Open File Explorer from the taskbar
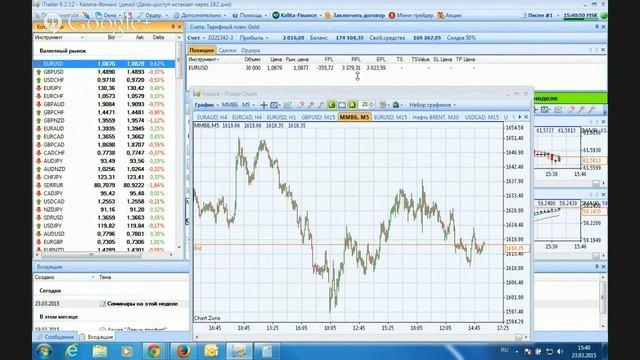Image resolution: width=640 pixels, height=360 pixels. click(x=100, y=351)
